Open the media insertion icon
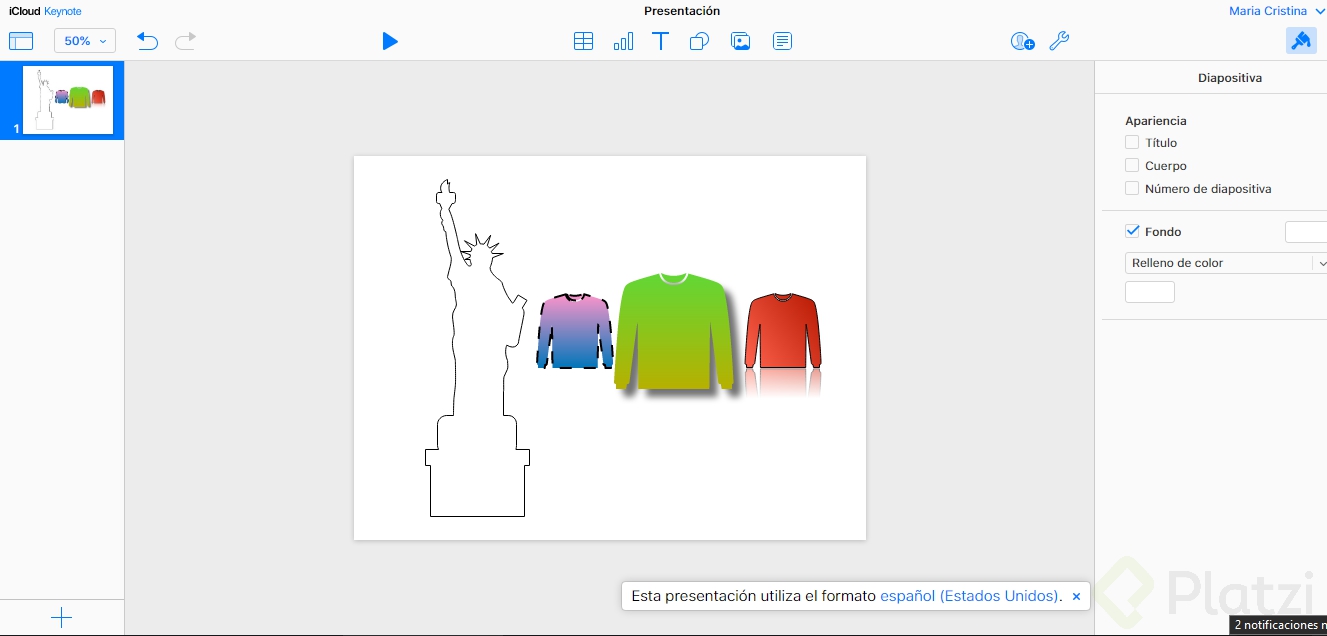Image resolution: width=1327 pixels, height=636 pixels. click(740, 41)
